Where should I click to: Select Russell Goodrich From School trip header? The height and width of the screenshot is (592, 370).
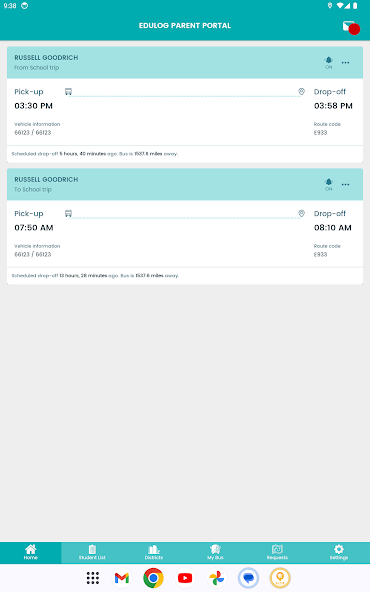185,63
